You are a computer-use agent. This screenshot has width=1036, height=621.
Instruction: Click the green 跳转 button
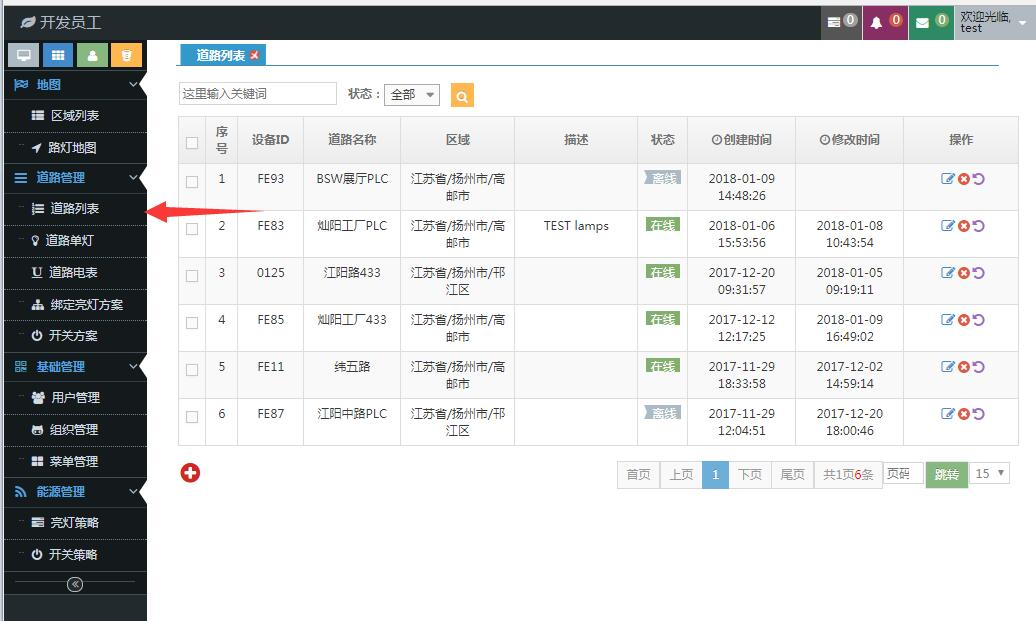pos(946,475)
